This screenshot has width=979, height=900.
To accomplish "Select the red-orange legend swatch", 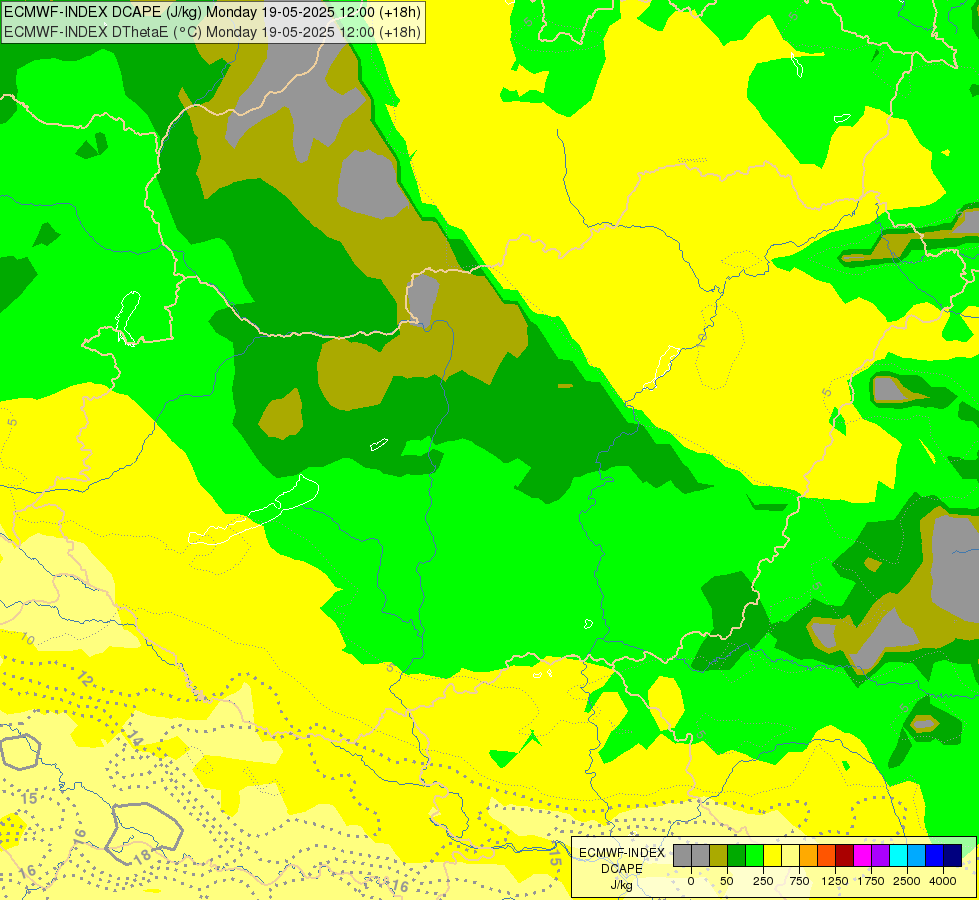I will tap(827, 856).
